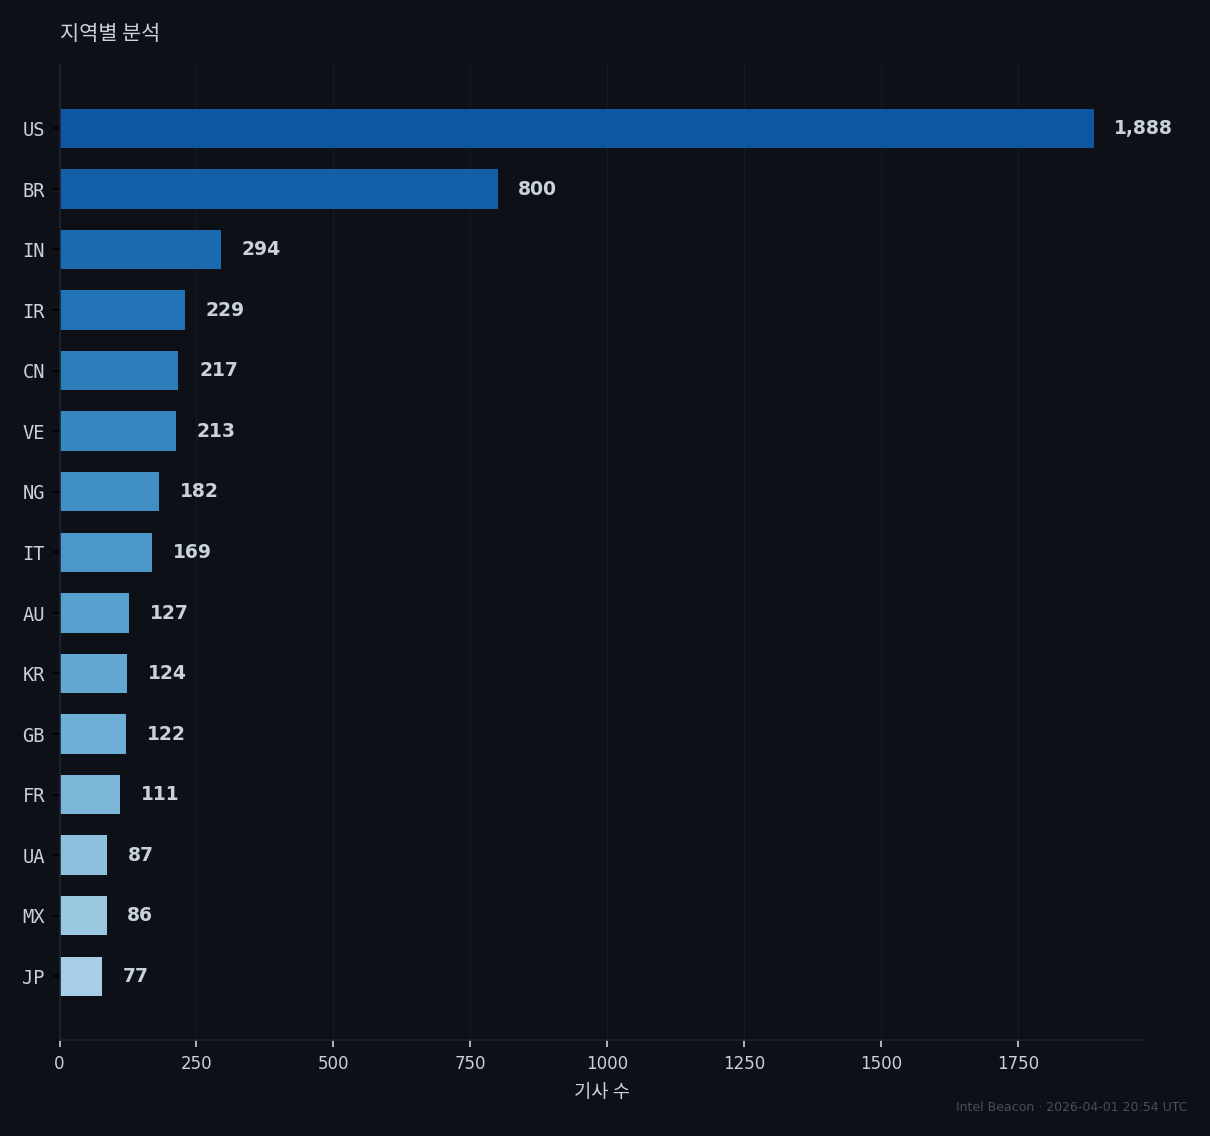Image resolution: width=1210 pixels, height=1136 pixels.
Task: Select the IT bar valued 169
Action: pyautogui.click(x=106, y=553)
